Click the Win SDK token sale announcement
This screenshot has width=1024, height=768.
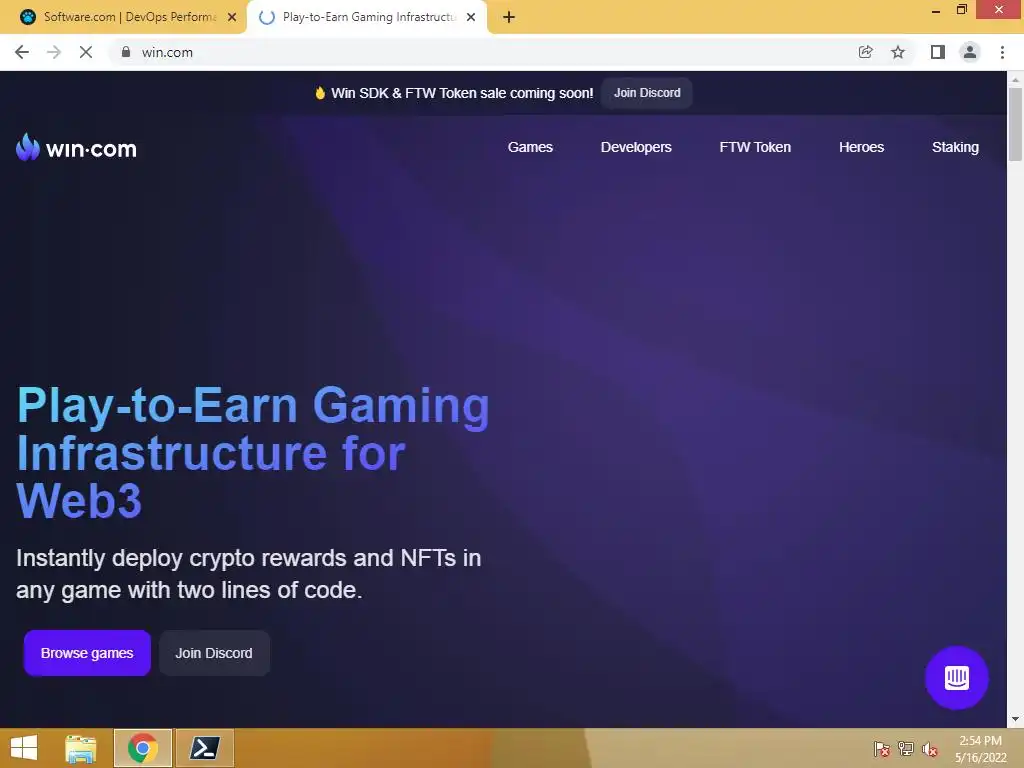coord(454,93)
